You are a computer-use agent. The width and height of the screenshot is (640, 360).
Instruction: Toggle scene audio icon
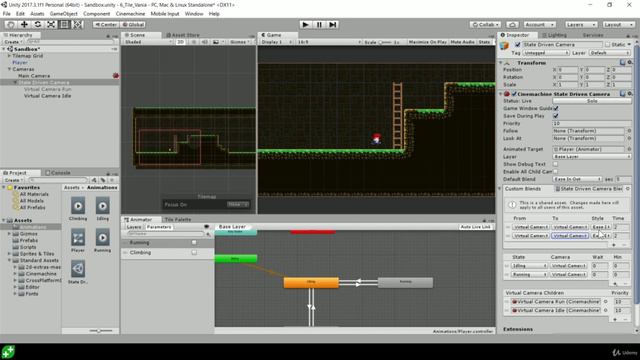tap(204, 42)
